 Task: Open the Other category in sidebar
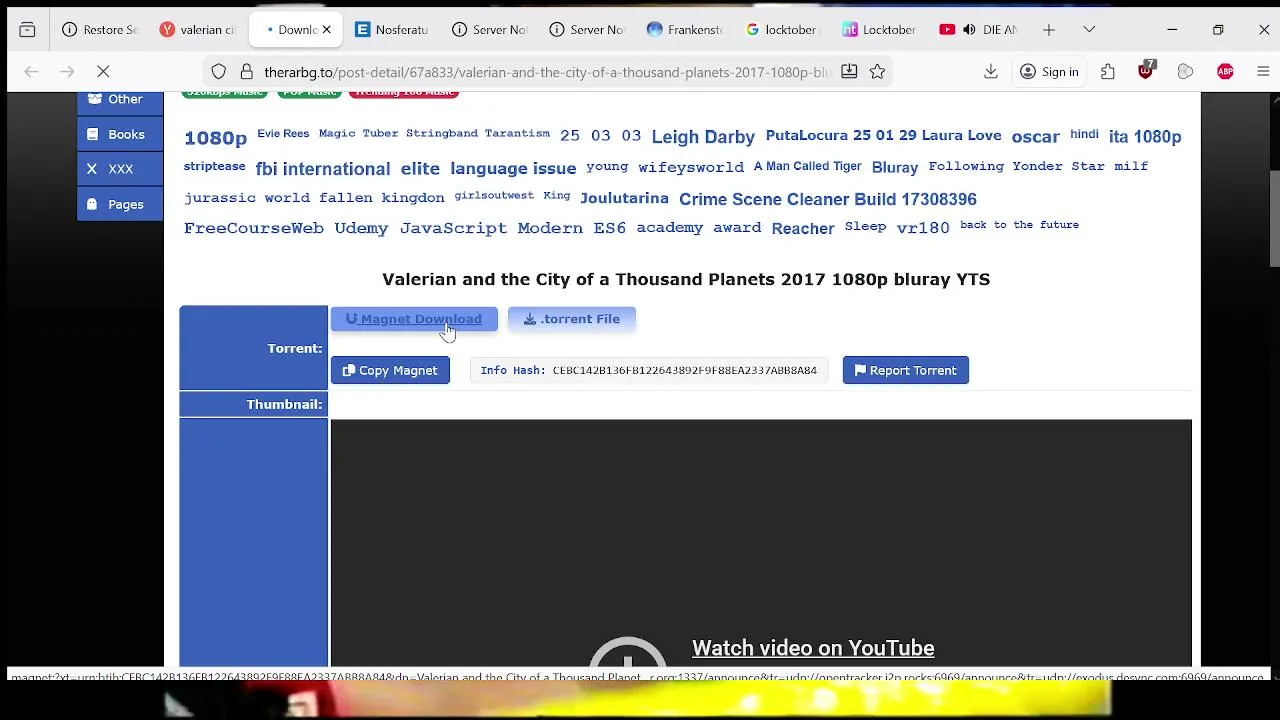pyautogui.click(x=120, y=99)
